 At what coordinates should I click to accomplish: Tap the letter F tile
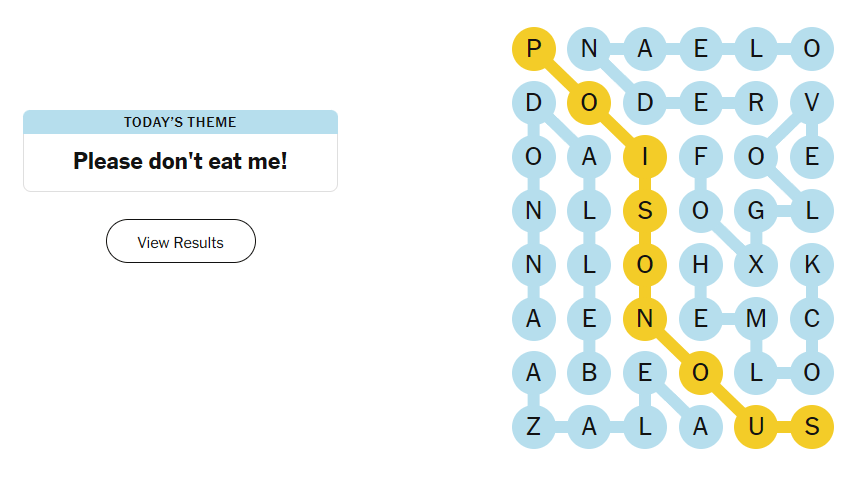(700, 157)
